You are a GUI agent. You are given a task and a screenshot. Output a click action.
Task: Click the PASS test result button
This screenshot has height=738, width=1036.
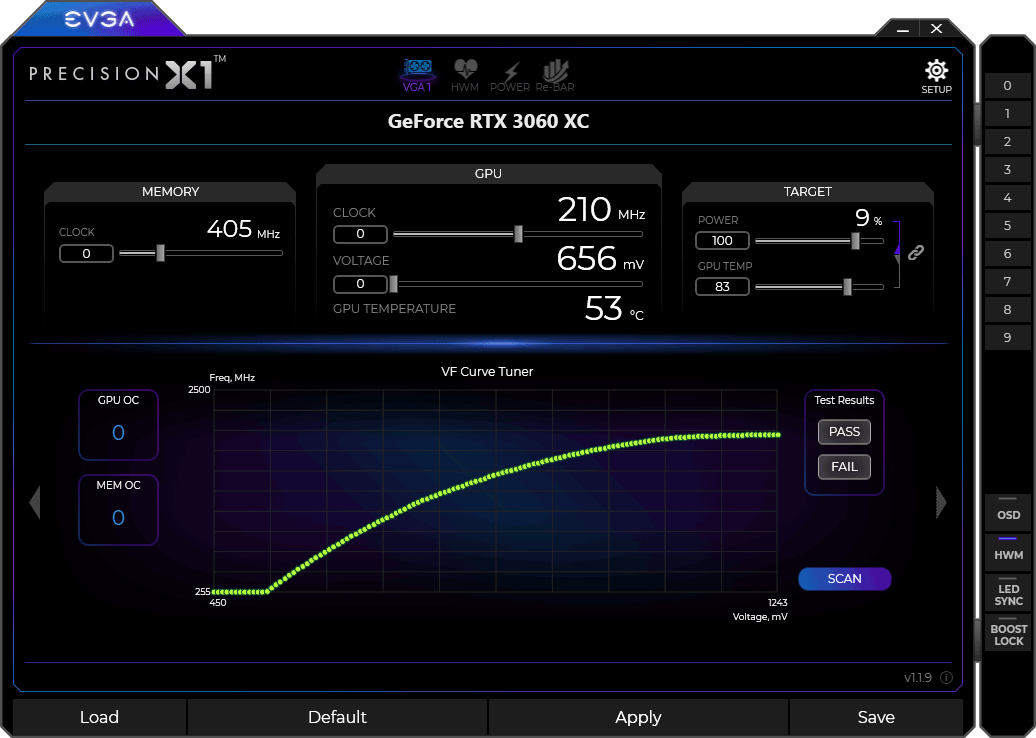pos(844,431)
